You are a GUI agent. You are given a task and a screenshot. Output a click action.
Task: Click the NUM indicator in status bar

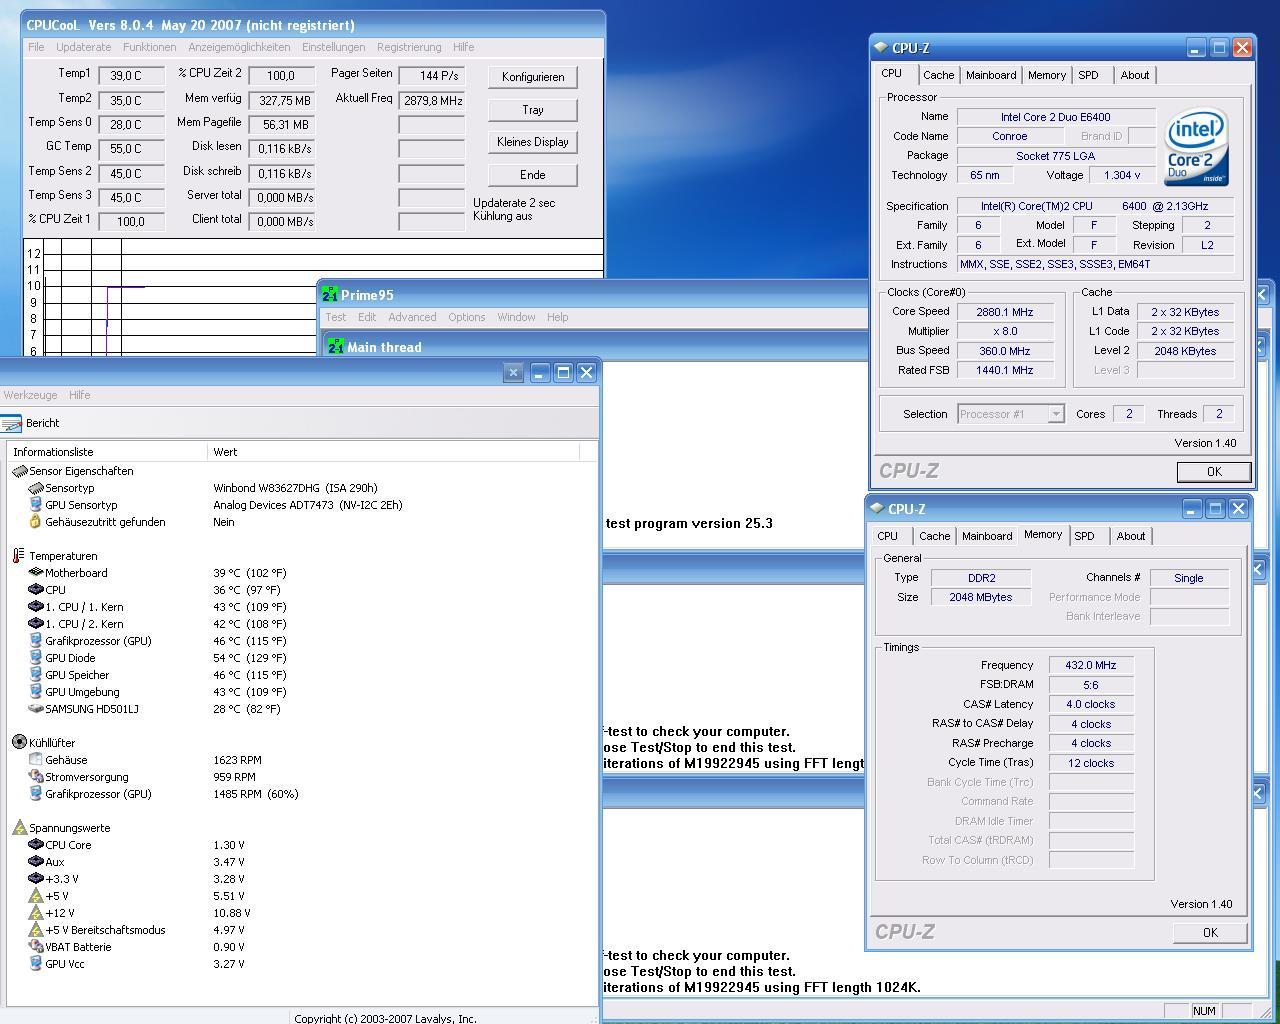pyautogui.click(x=1204, y=1011)
